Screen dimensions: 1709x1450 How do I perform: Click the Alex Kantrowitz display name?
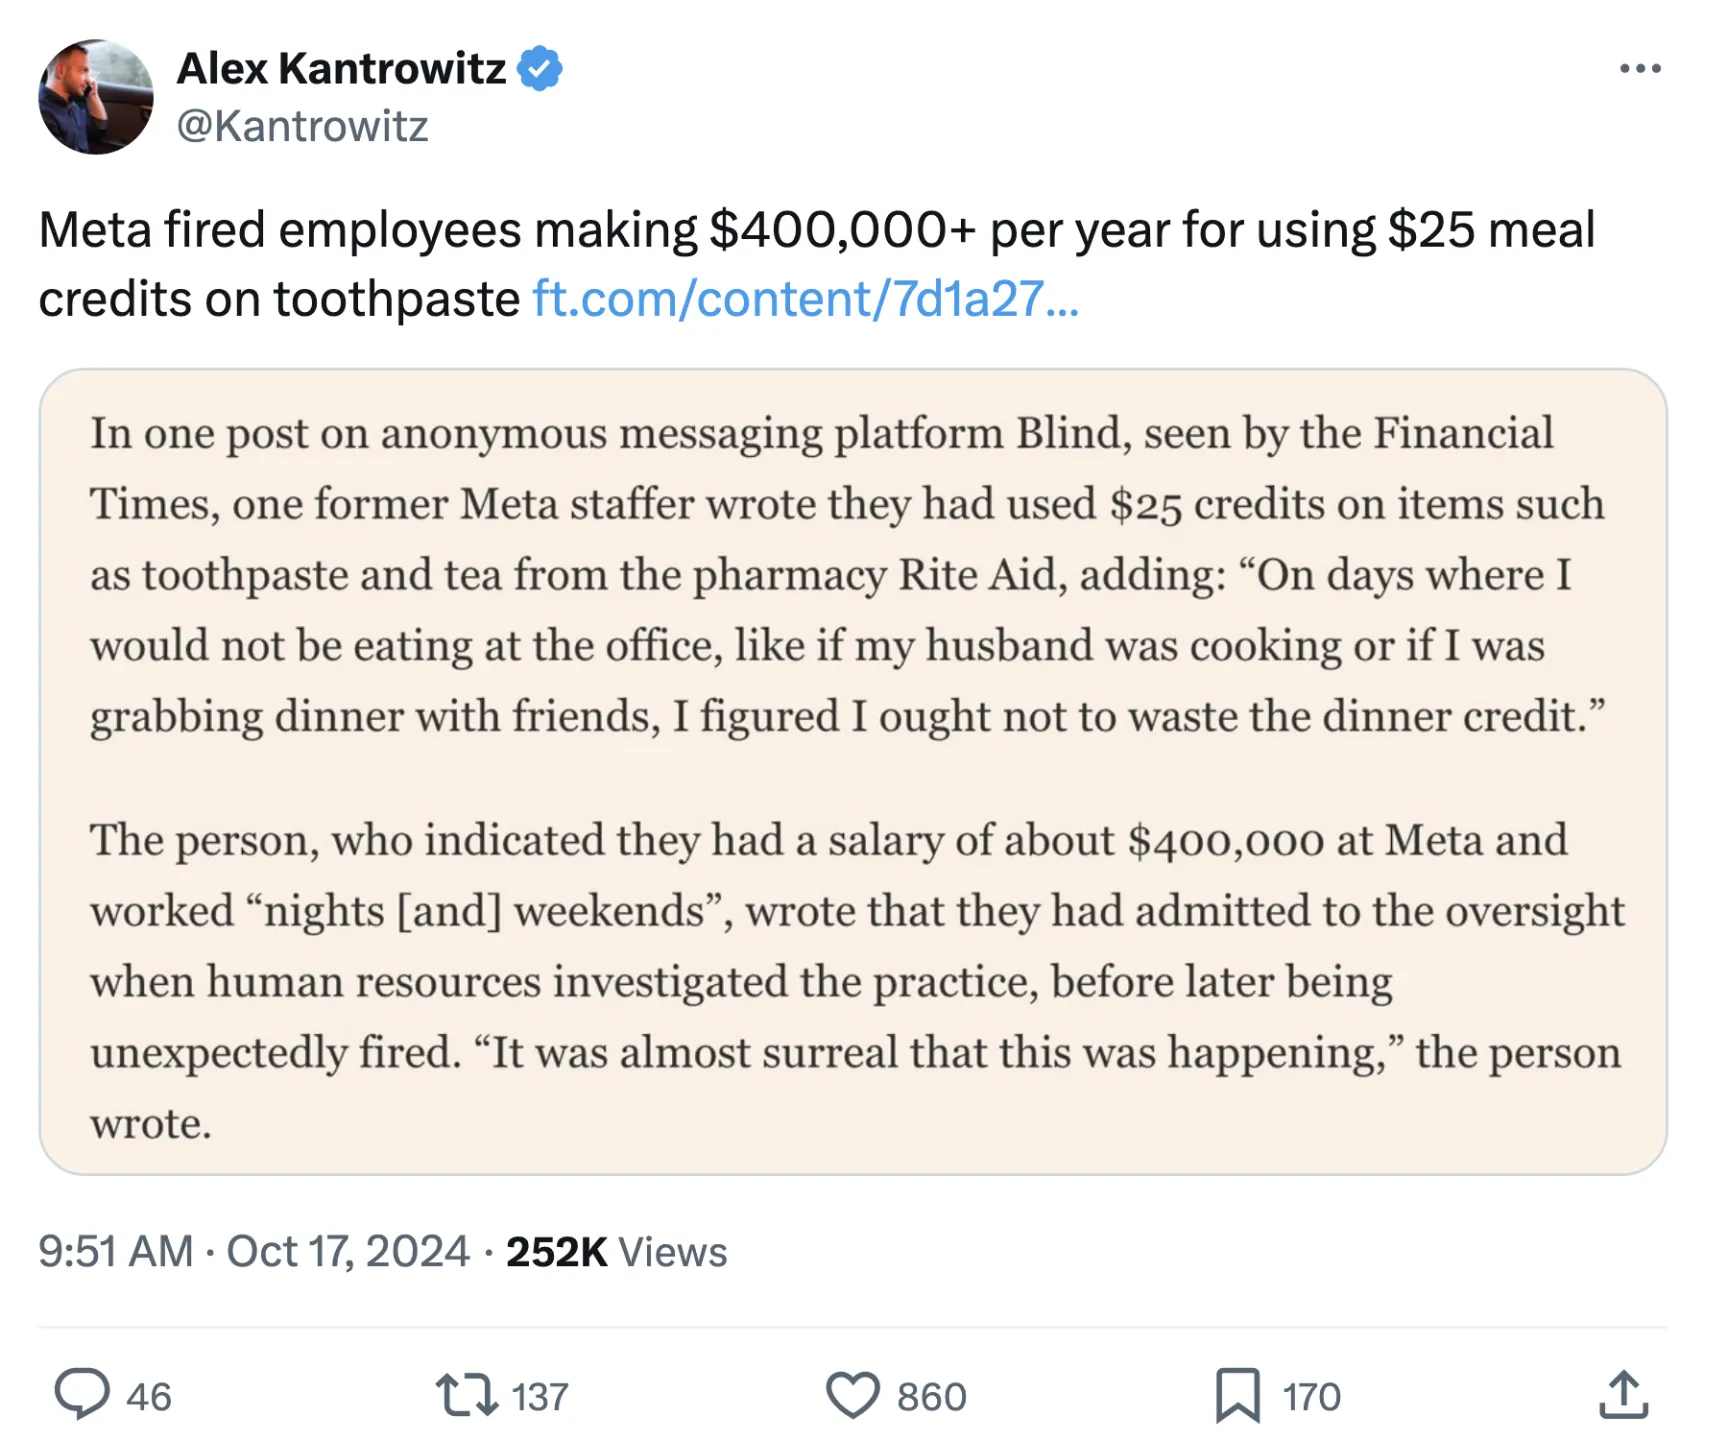(x=341, y=69)
